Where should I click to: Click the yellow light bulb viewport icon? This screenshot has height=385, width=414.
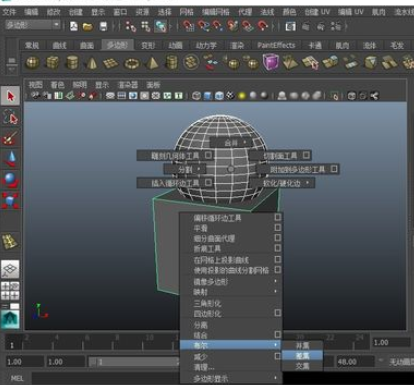[x=242, y=96]
